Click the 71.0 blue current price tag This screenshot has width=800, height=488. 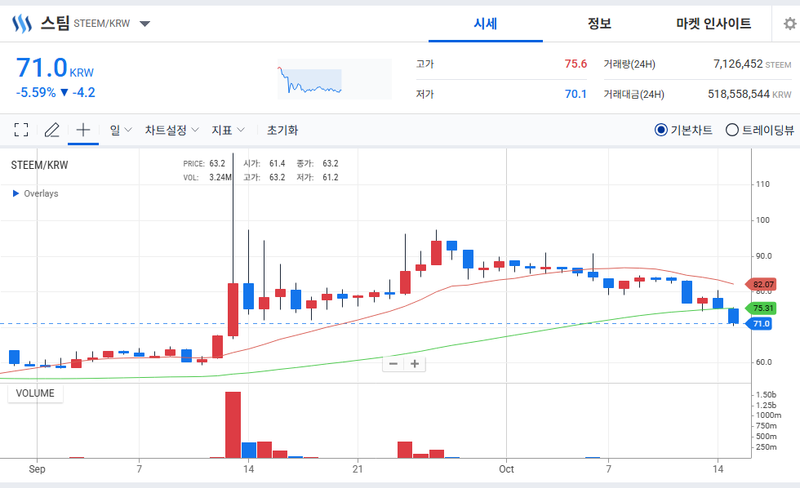(760, 324)
